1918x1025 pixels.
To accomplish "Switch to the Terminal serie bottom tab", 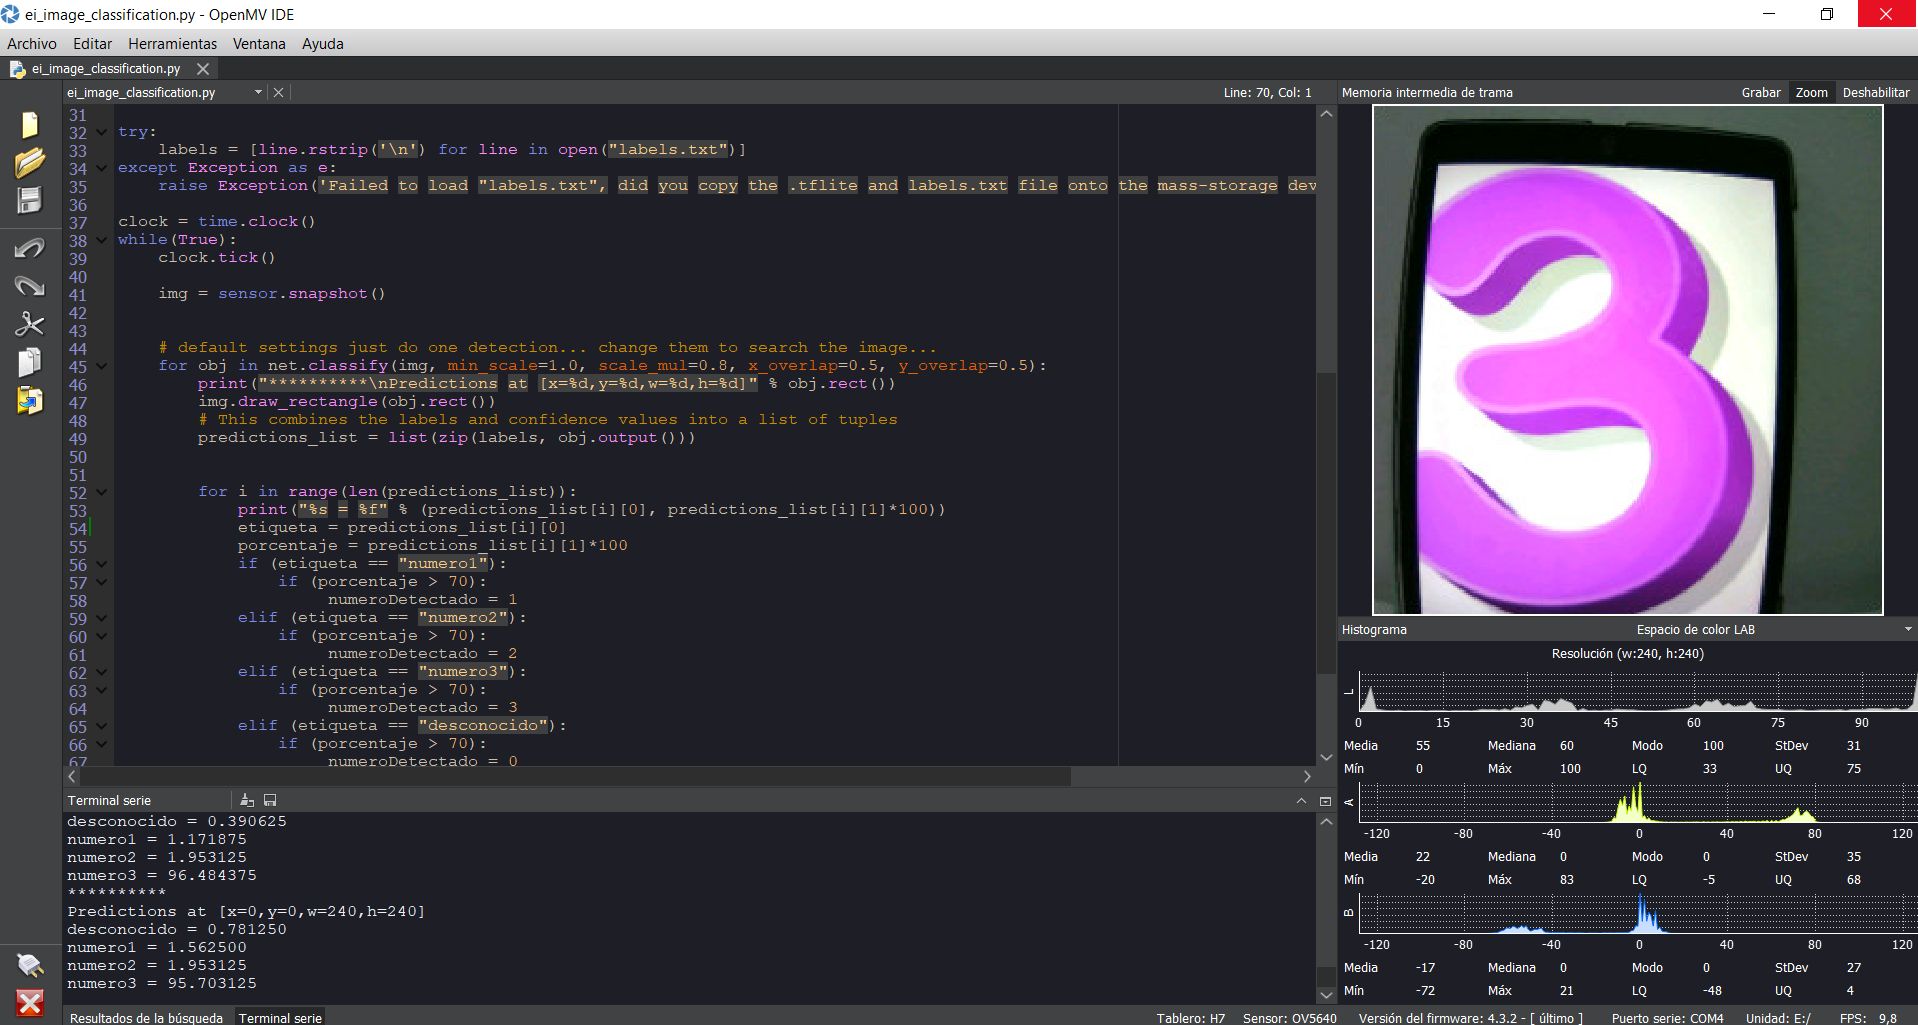I will [x=280, y=1017].
